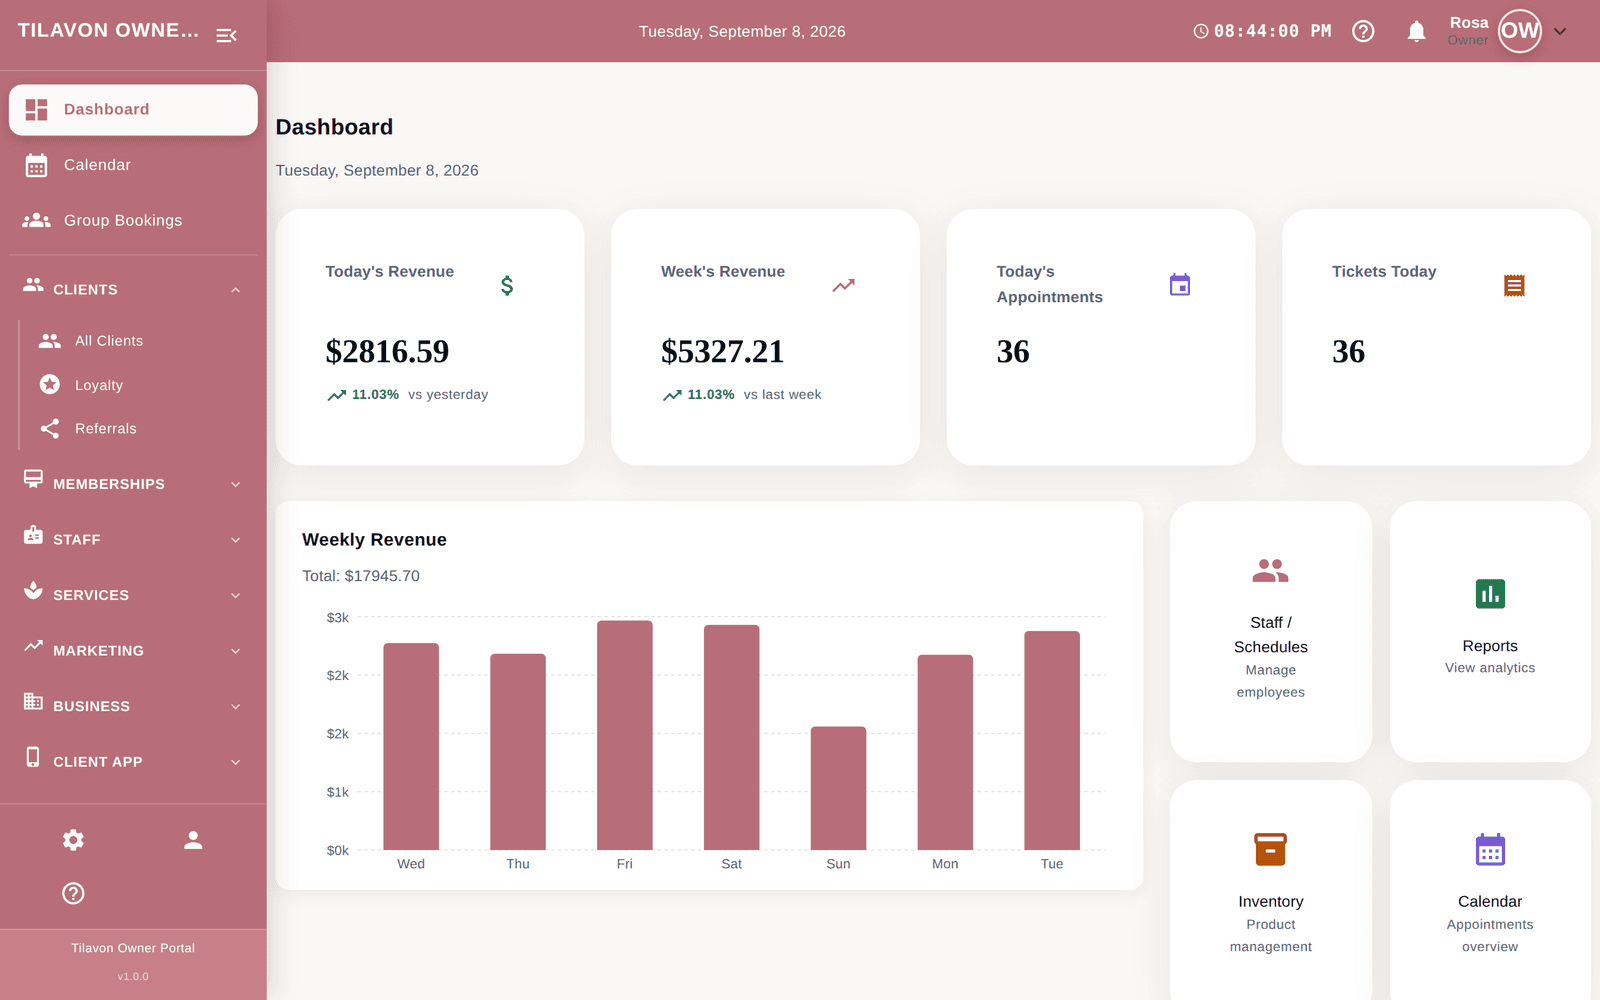Click the Total: $17945.70 text

(361, 576)
